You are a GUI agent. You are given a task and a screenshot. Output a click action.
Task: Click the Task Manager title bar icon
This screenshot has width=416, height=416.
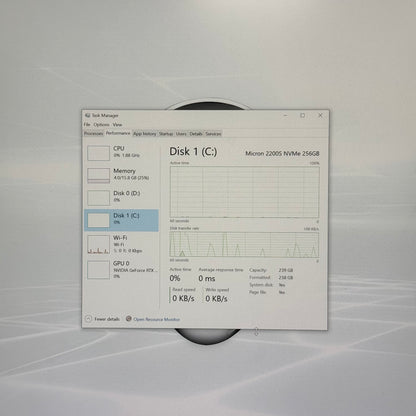pyautogui.click(x=88, y=115)
